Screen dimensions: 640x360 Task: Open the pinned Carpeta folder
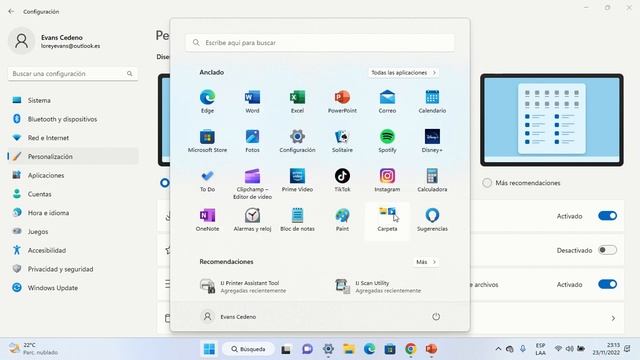tap(387, 221)
